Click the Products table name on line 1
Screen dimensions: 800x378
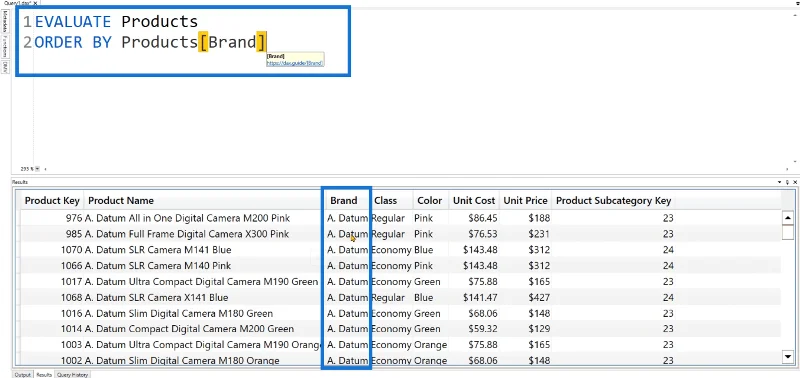pyautogui.click(x=160, y=22)
